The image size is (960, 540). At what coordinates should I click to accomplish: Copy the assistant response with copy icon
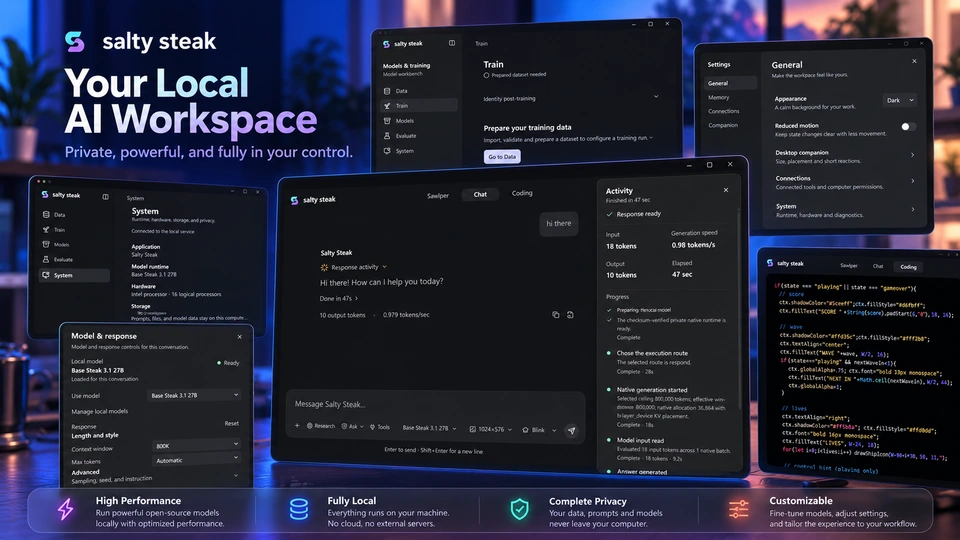pyautogui.click(x=555, y=315)
